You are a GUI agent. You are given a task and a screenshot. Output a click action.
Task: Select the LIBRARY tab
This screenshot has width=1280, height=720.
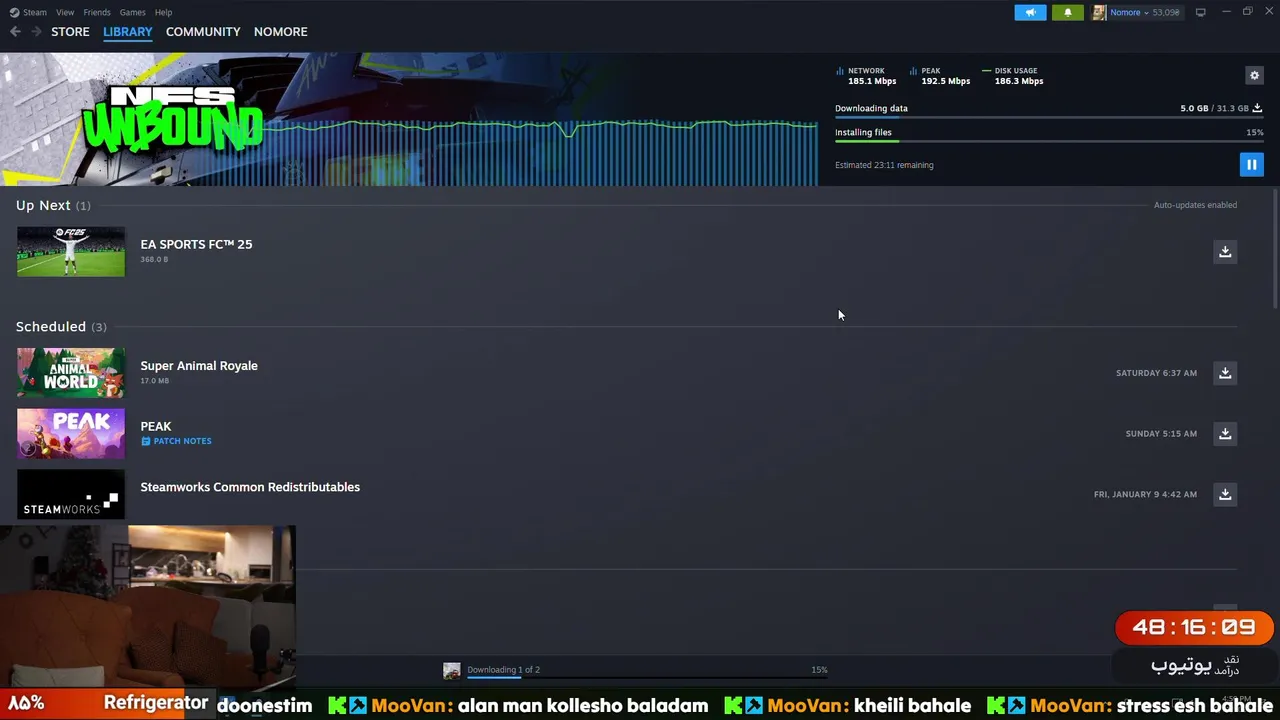pos(128,32)
